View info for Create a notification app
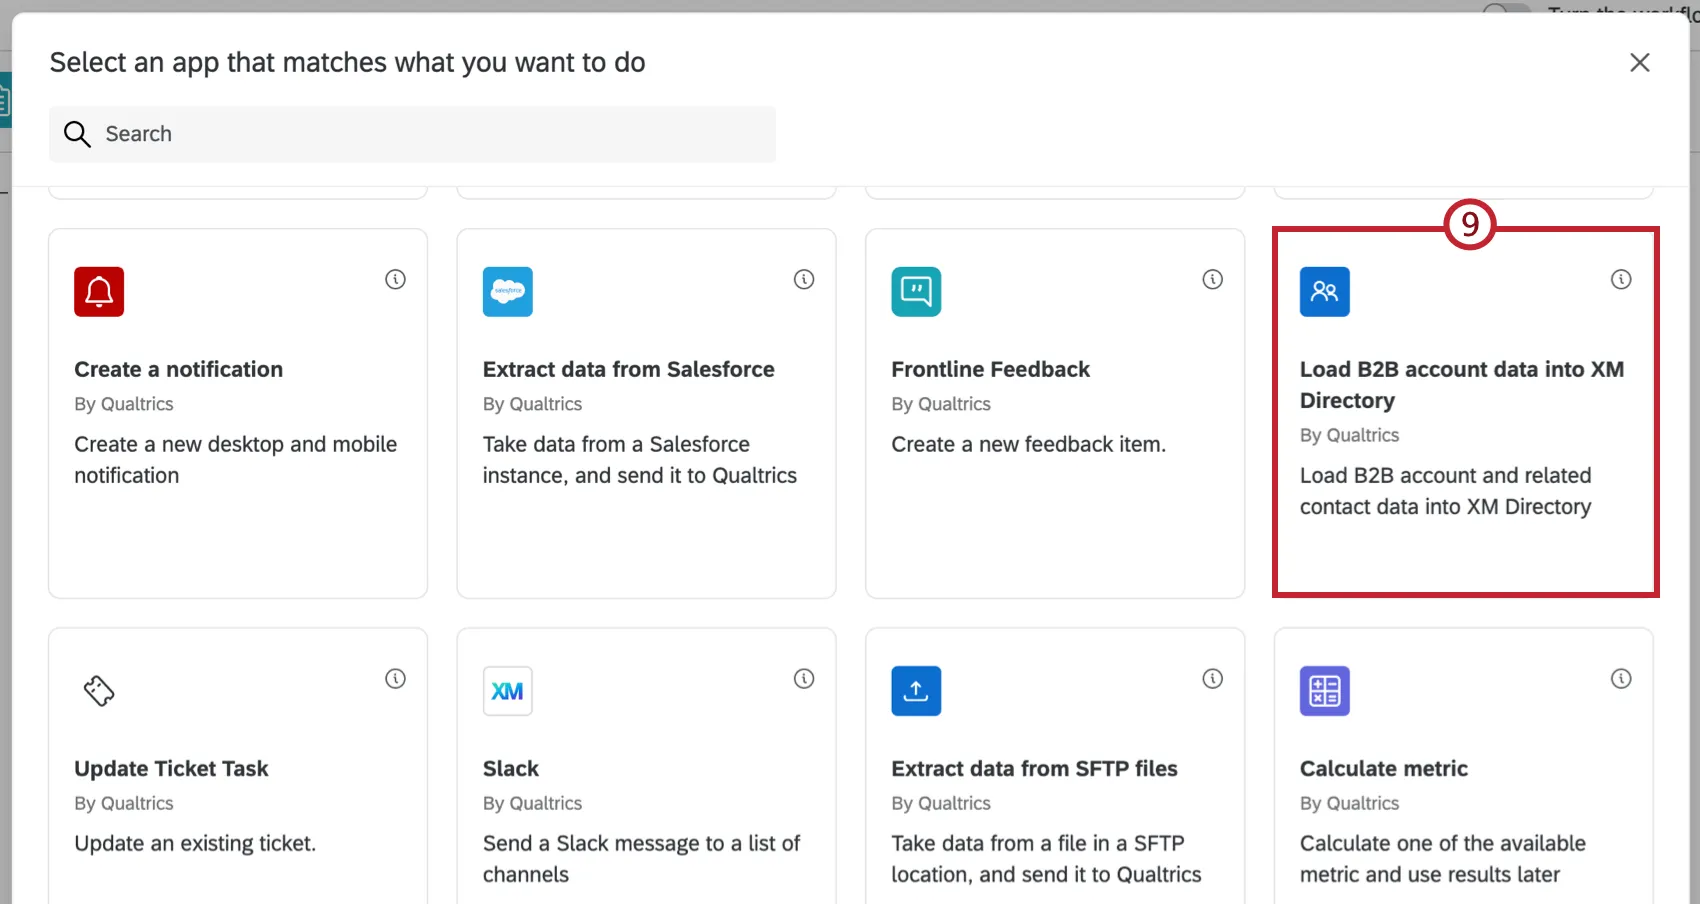This screenshot has width=1700, height=904. click(x=395, y=279)
